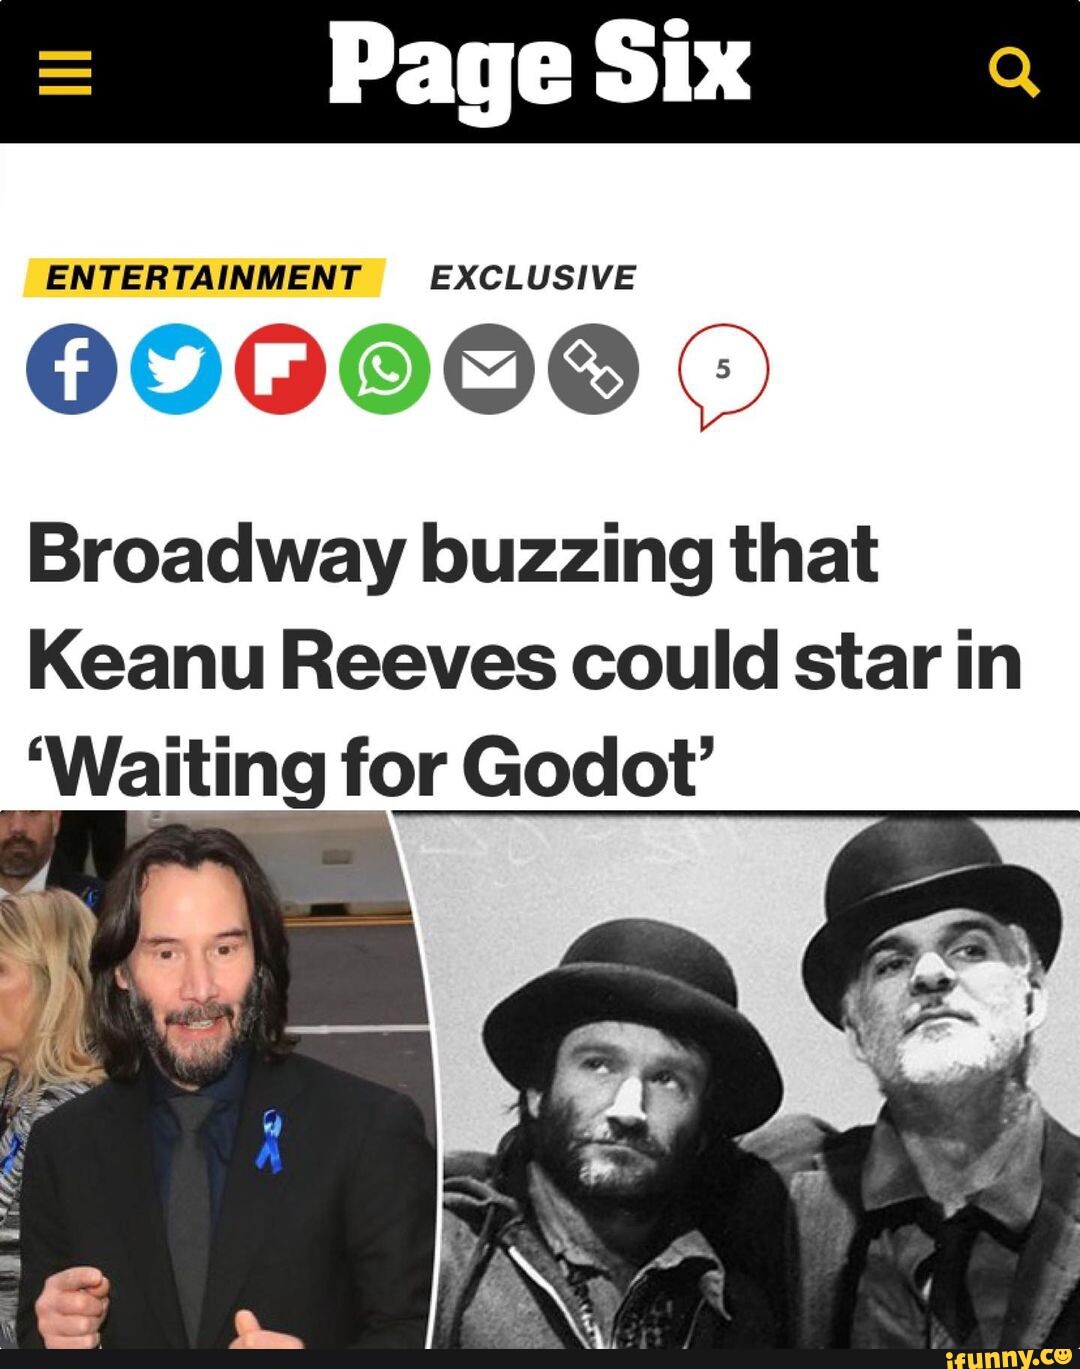Screen dimensions: 1080x1369
Task: Click the right man's bowler hat
Action: (x=931, y=895)
